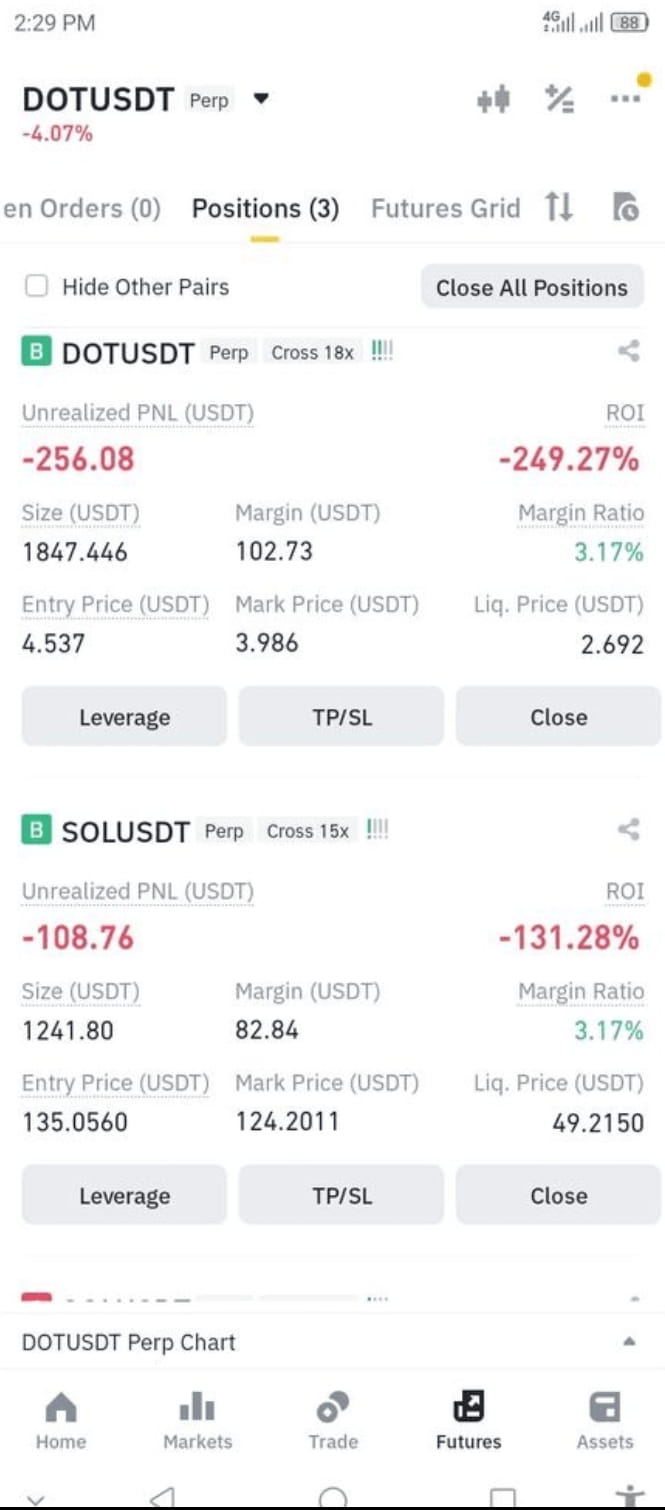Expand the DOTUSDT Perp Chart panel
The width and height of the screenshot is (665, 1510).
click(x=628, y=1342)
